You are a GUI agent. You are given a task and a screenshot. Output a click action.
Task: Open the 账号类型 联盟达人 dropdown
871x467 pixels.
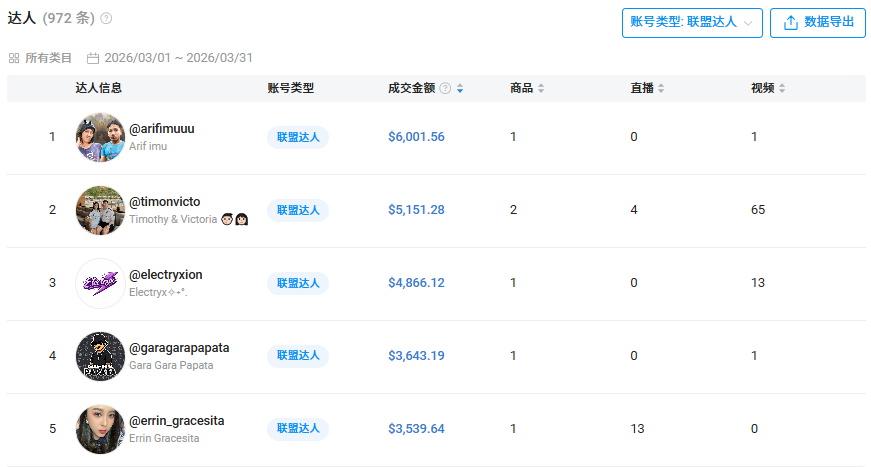point(692,22)
